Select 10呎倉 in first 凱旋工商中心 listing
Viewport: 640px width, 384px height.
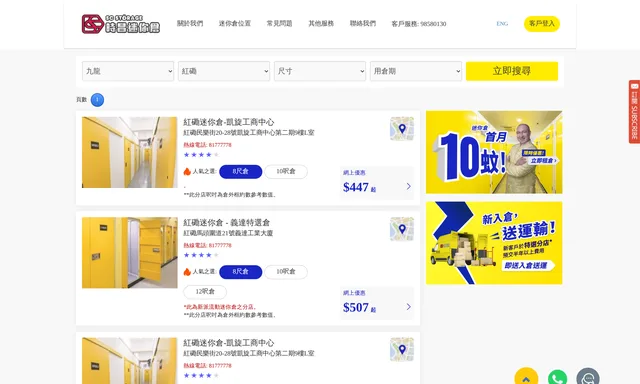tap(286, 171)
